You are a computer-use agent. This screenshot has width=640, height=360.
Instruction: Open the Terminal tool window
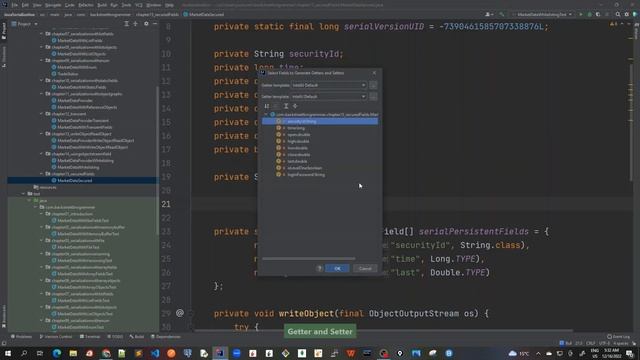point(90,337)
